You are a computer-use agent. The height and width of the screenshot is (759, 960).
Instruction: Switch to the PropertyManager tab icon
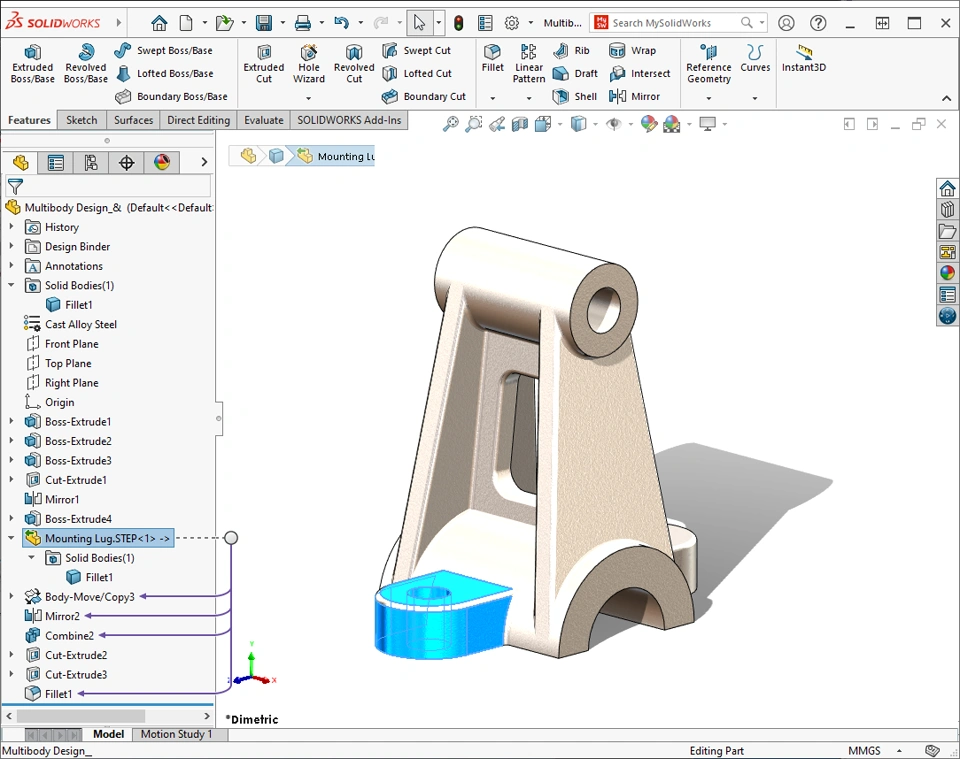[56, 163]
